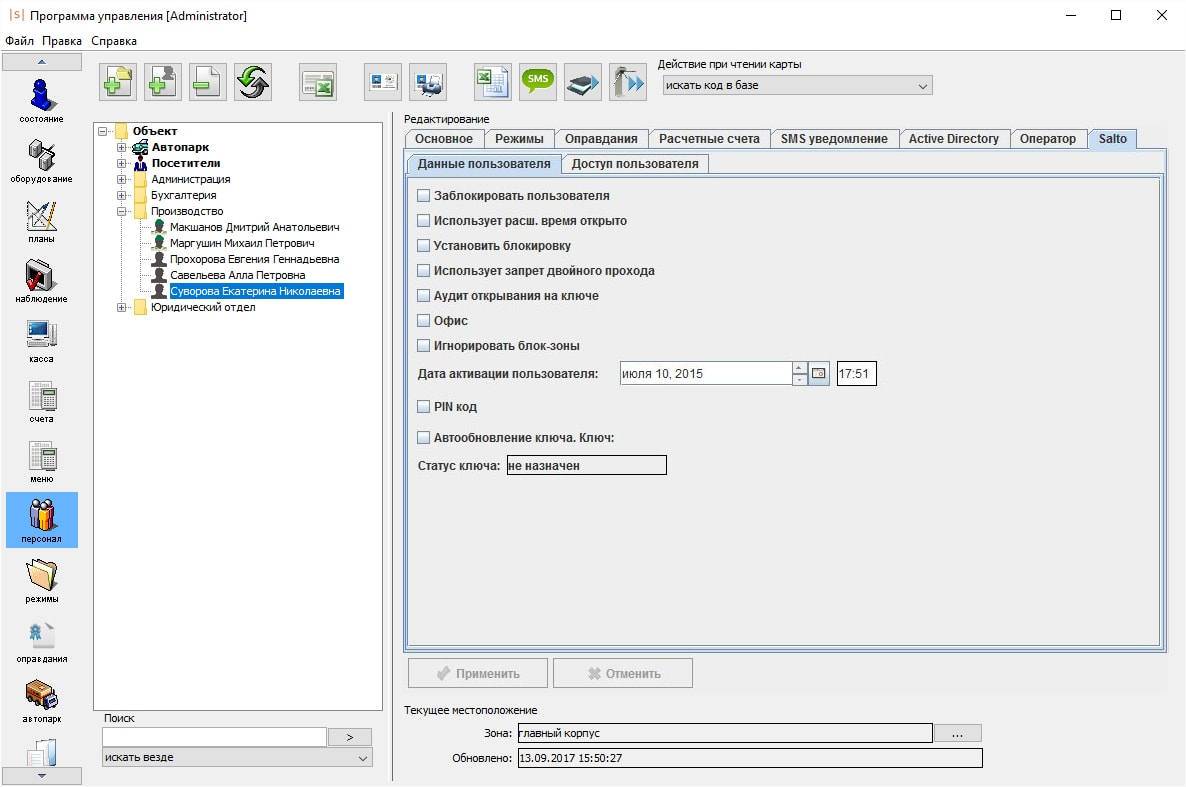
Task: Toggle the 'PIN код' checkbox
Action: (424, 407)
